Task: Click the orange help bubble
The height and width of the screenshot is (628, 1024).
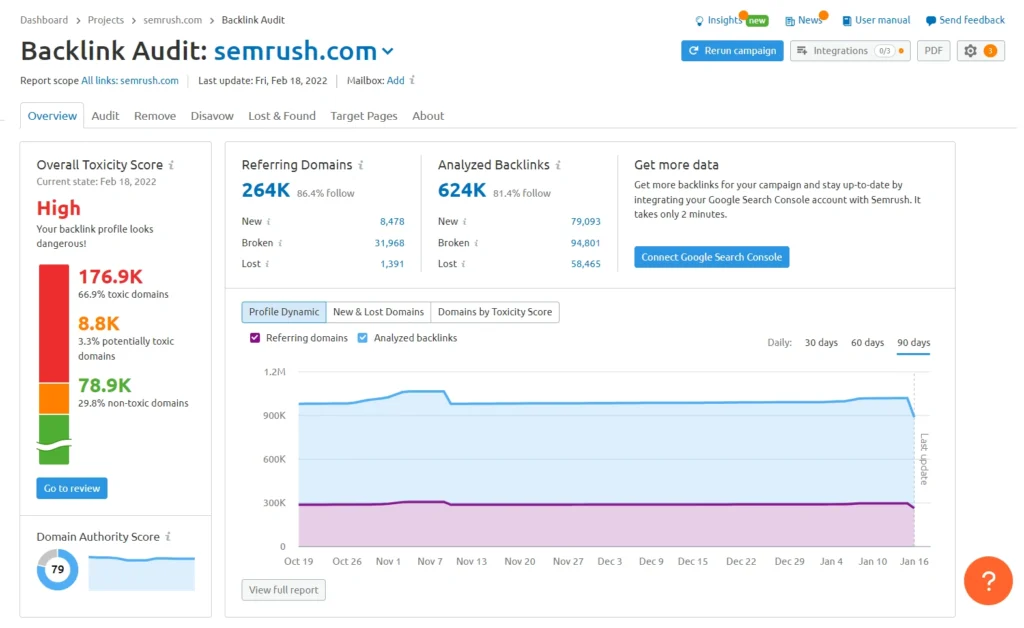Action: (x=988, y=581)
